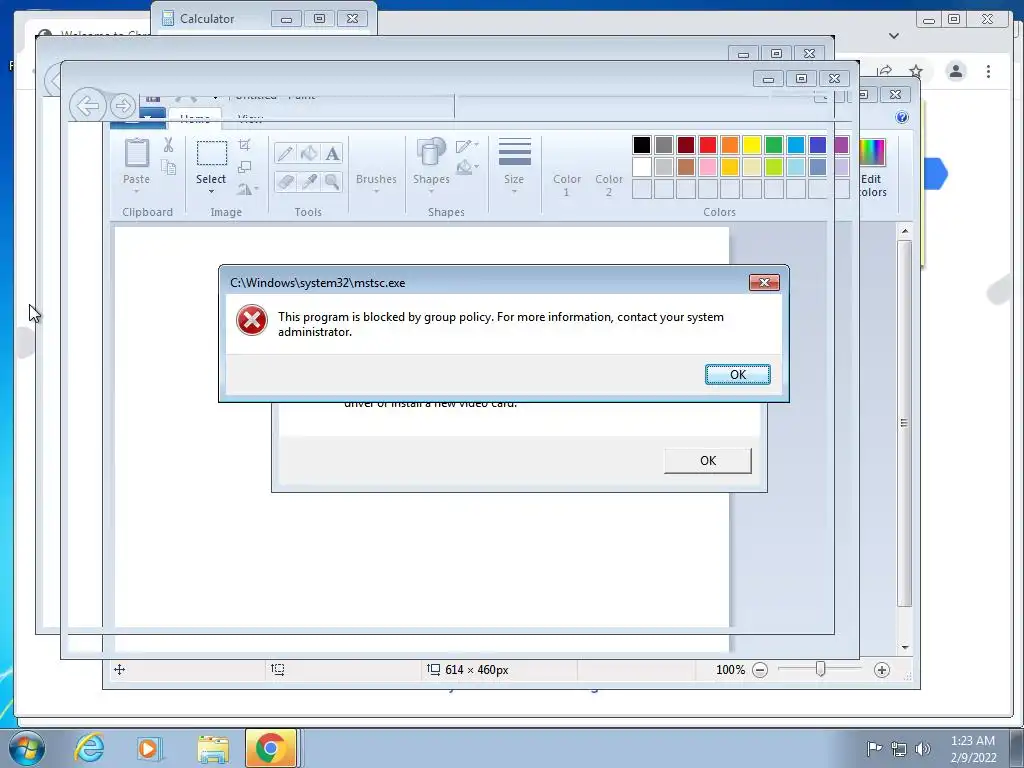Image resolution: width=1024 pixels, height=768 pixels.
Task: Click the Cut scissors icon in Paint
Action: click(168, 145)
